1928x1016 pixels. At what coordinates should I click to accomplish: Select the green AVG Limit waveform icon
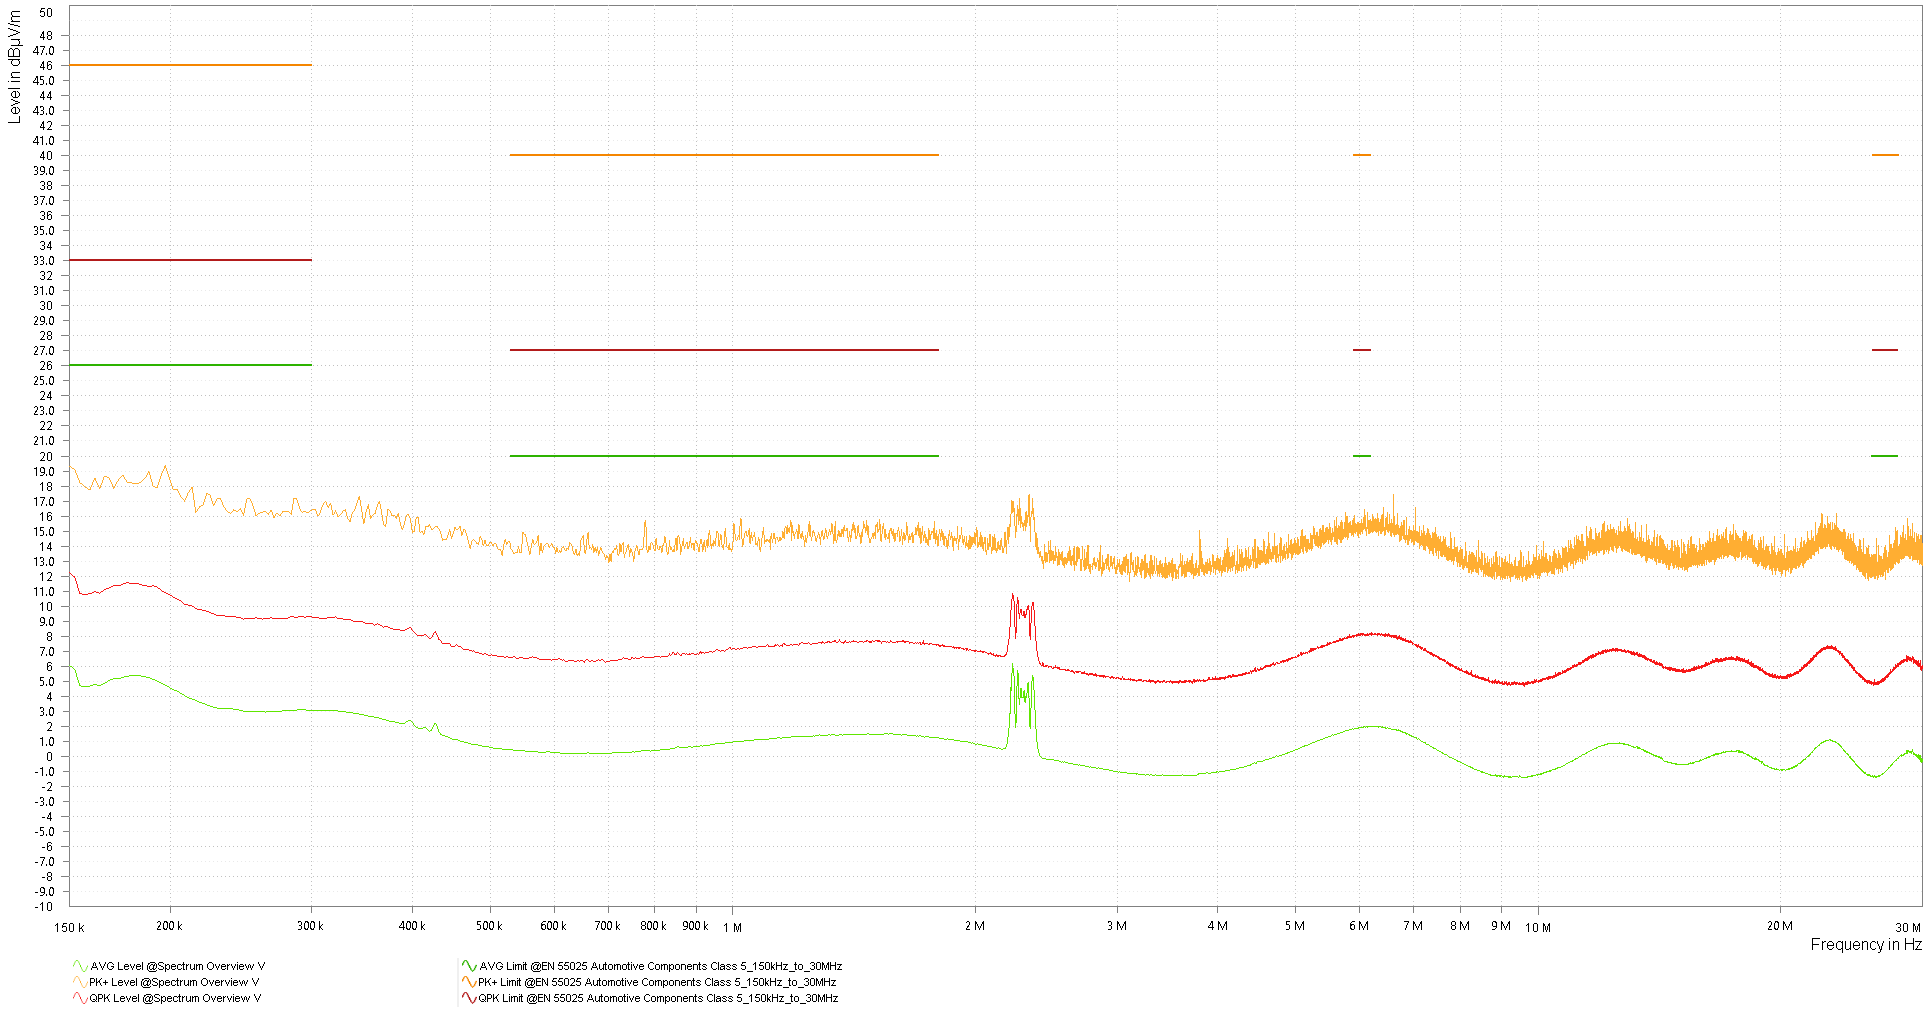tap(467, 966)
